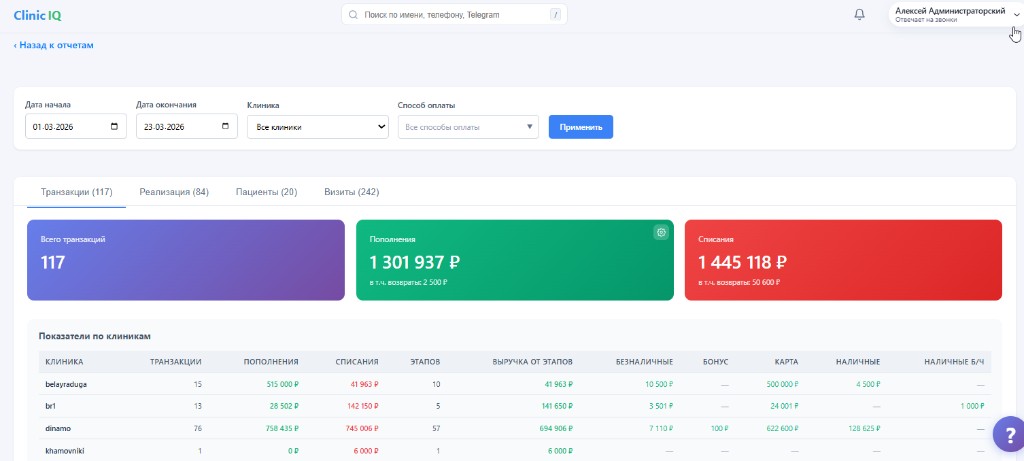Select the Визиты (242) tab
This screenshot has height=461, width=1024.
pos(351,192)
